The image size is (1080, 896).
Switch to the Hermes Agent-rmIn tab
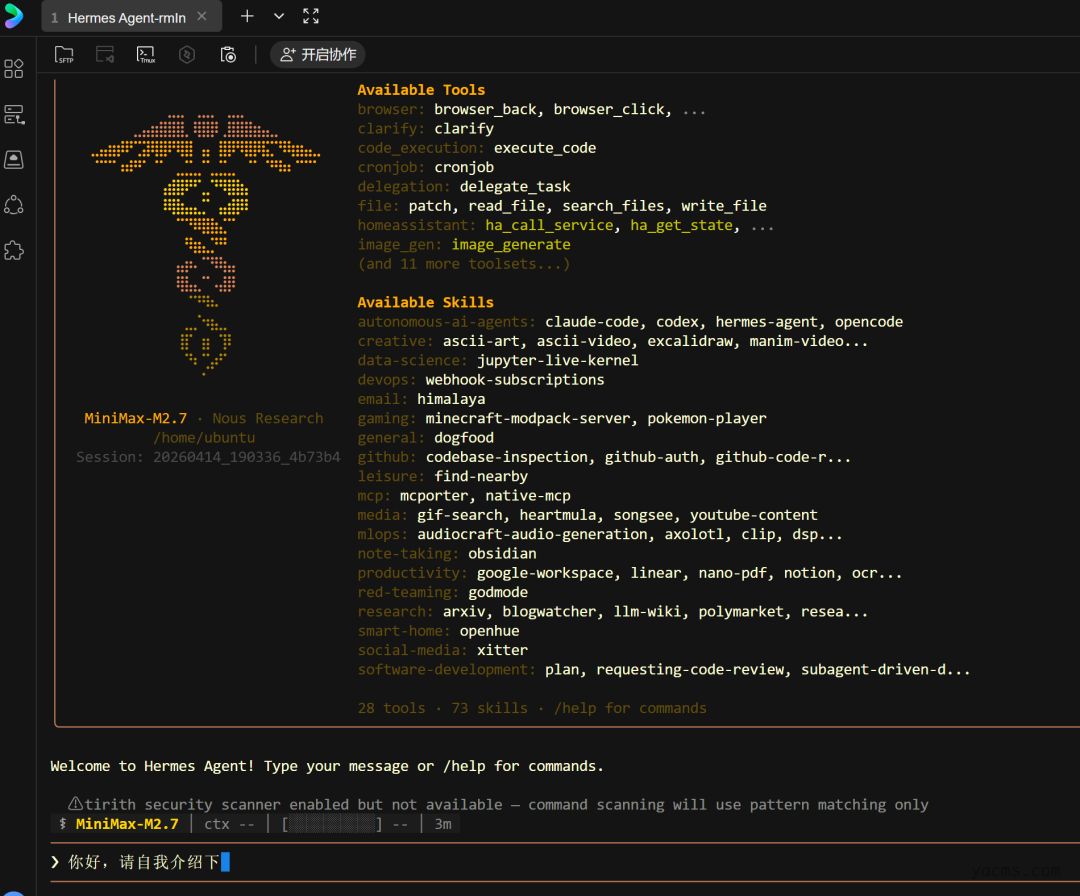126,18
